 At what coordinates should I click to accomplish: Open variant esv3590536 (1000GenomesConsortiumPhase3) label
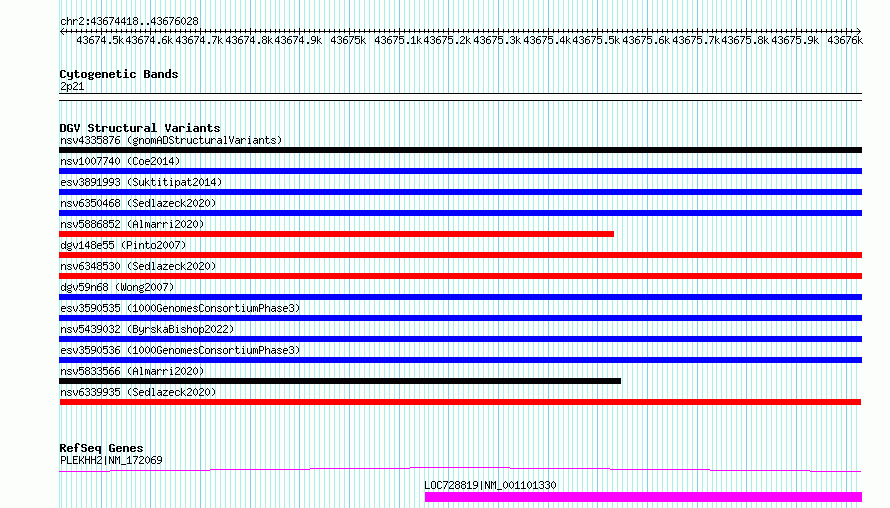click(x=180, y=350)
